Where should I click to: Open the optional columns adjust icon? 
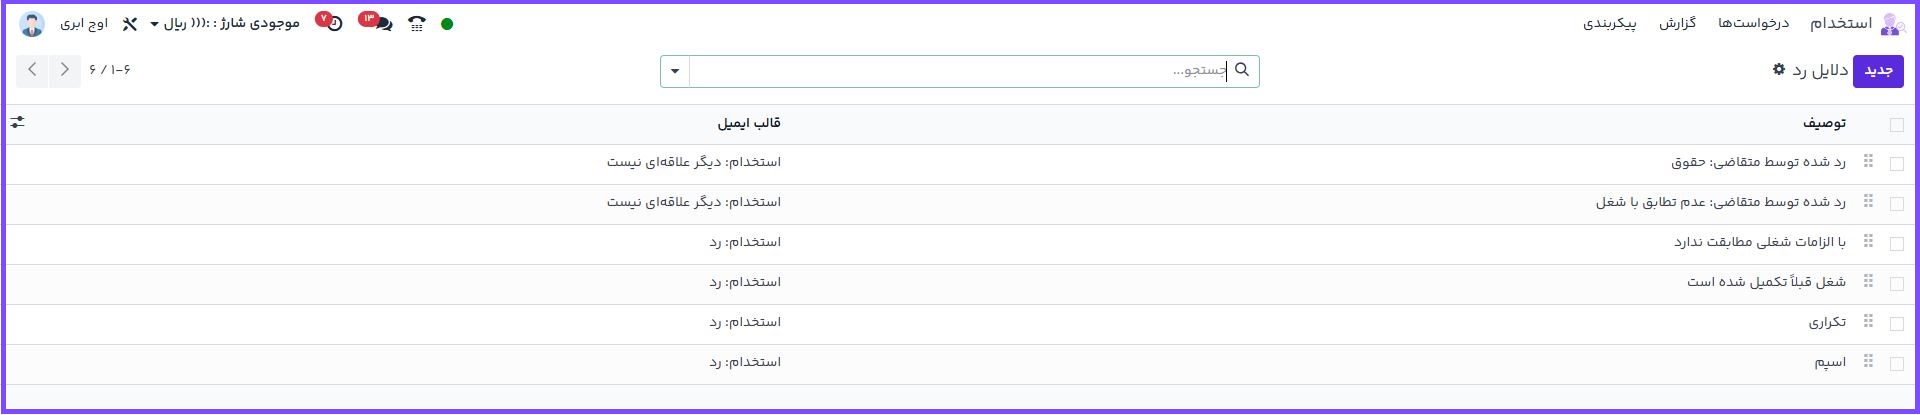(18, 122)
